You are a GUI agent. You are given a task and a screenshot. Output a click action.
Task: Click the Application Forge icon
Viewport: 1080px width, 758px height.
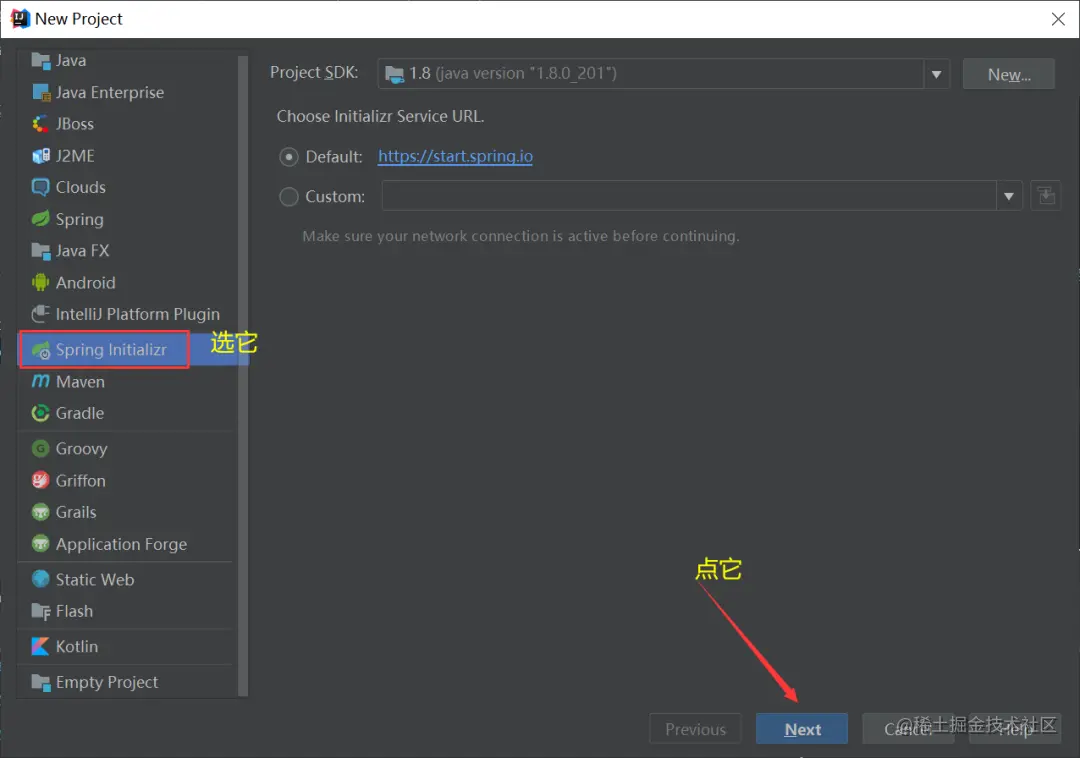41,544
